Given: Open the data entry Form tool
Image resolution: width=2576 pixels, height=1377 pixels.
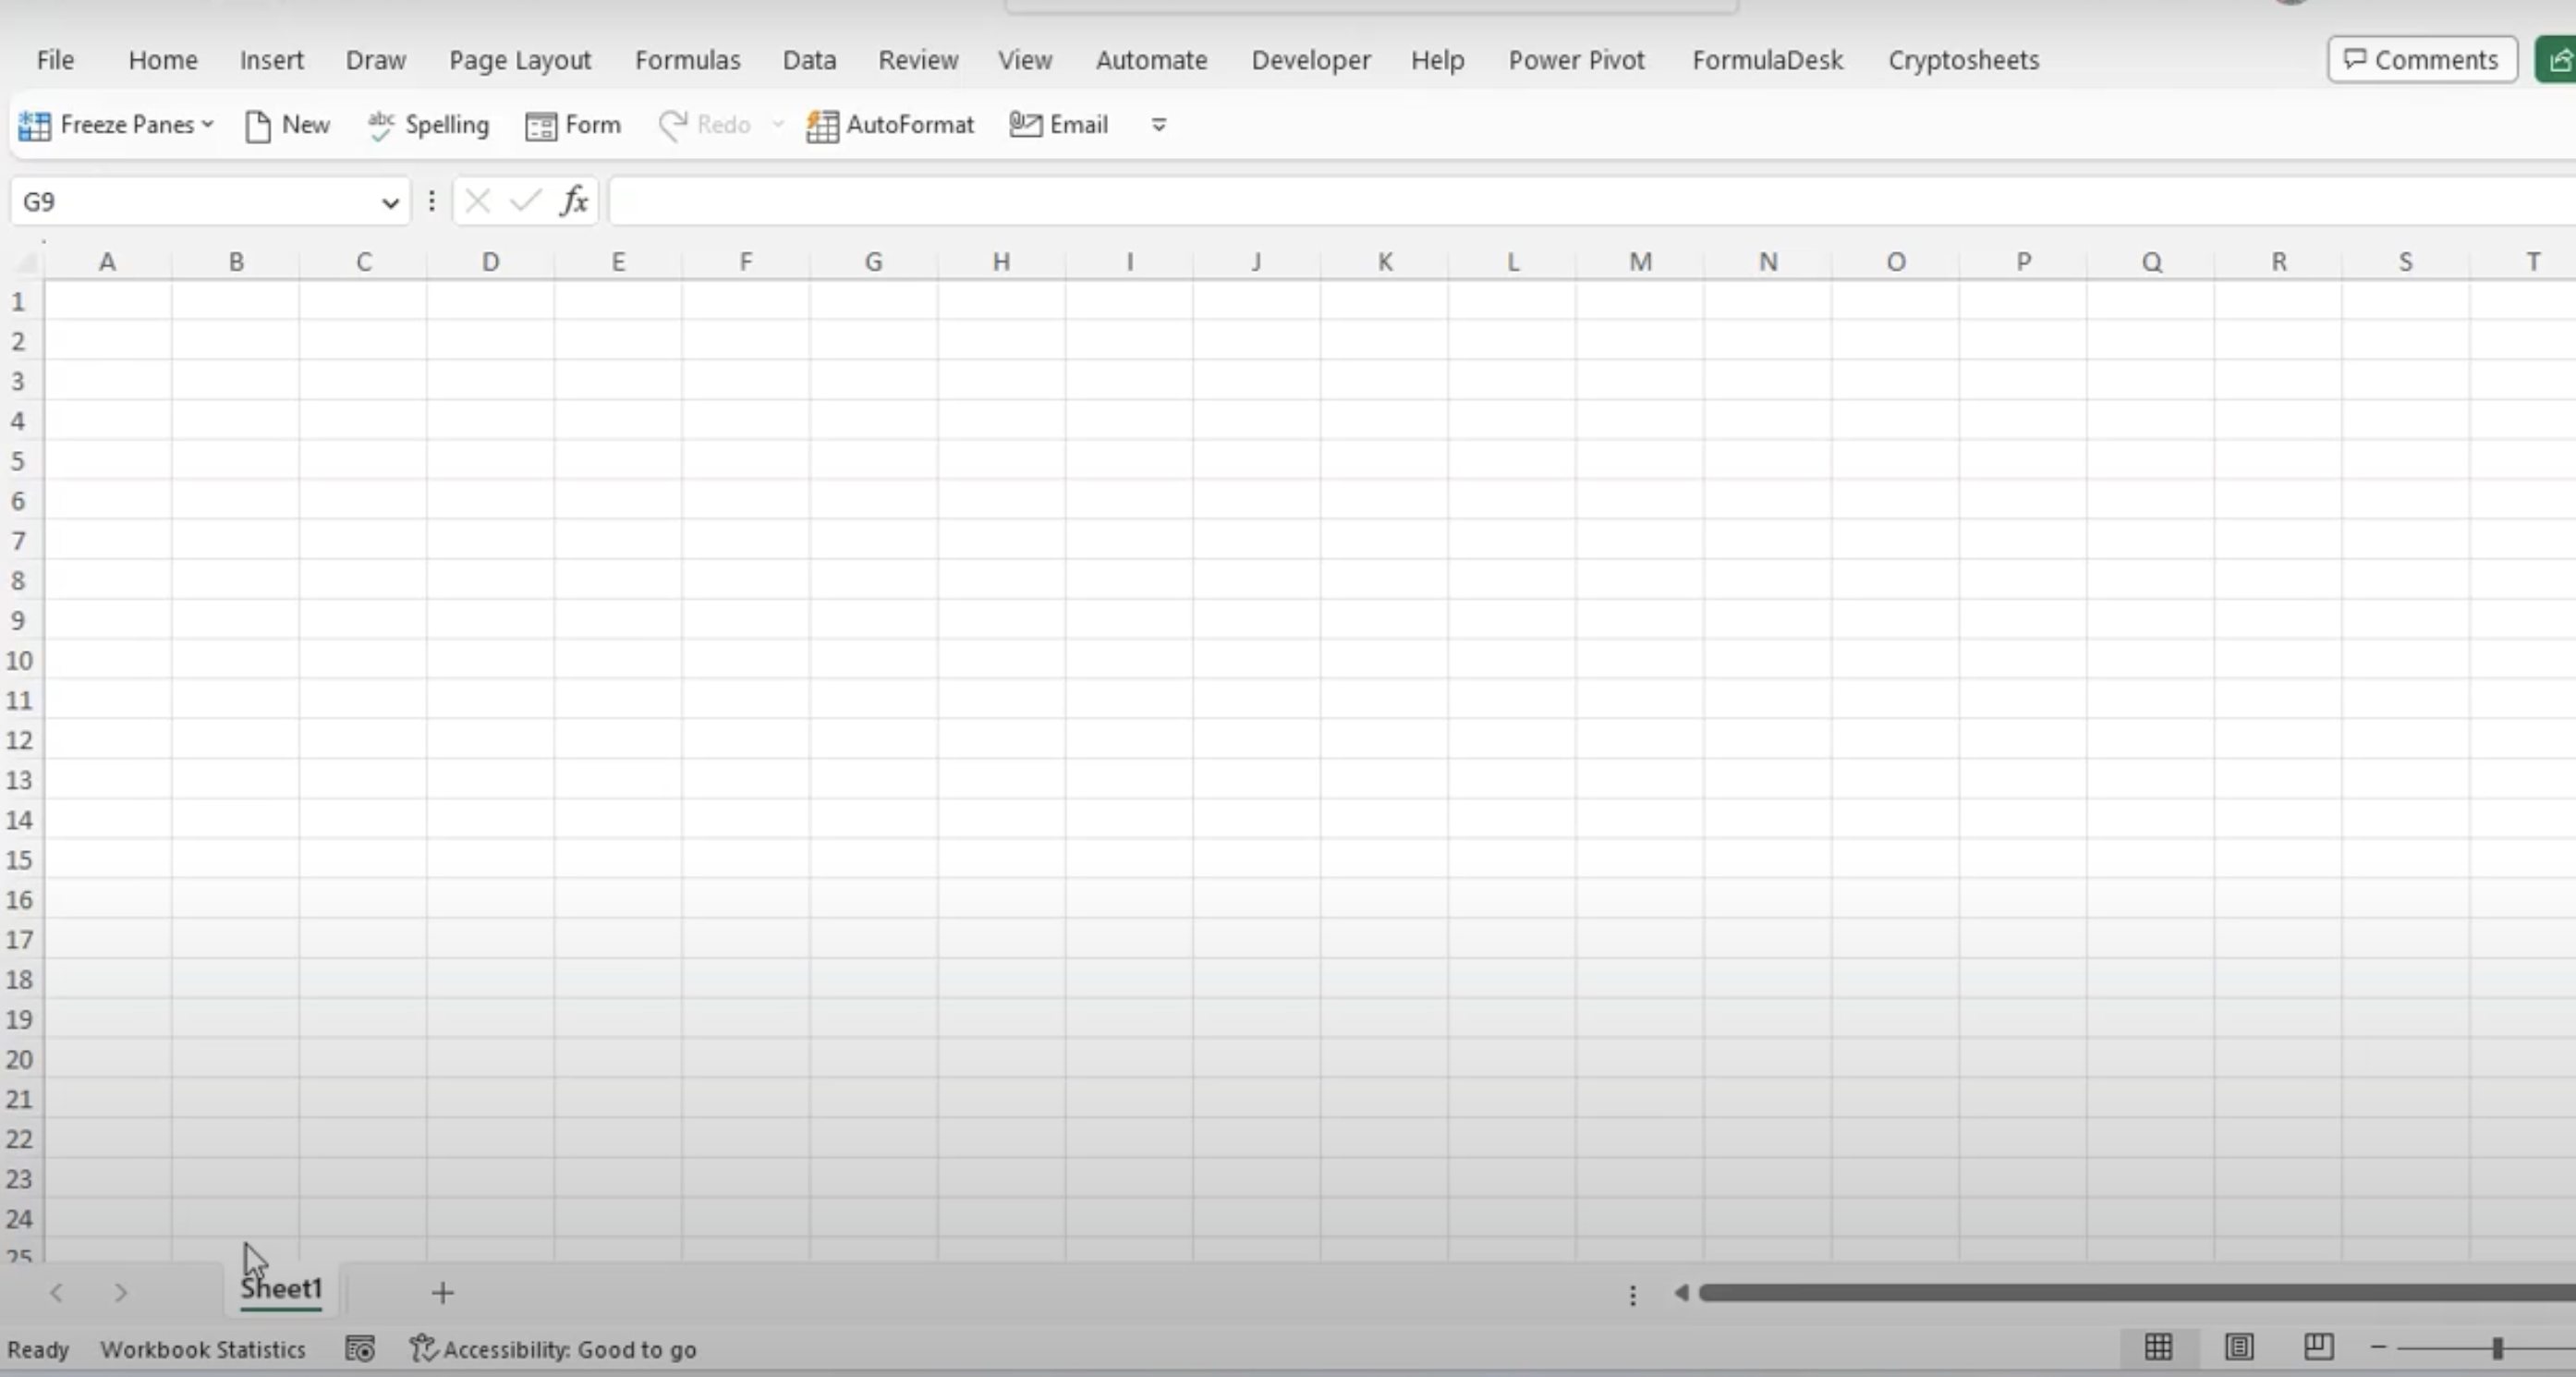Looking at the screenshot, I should coord(572,125).
